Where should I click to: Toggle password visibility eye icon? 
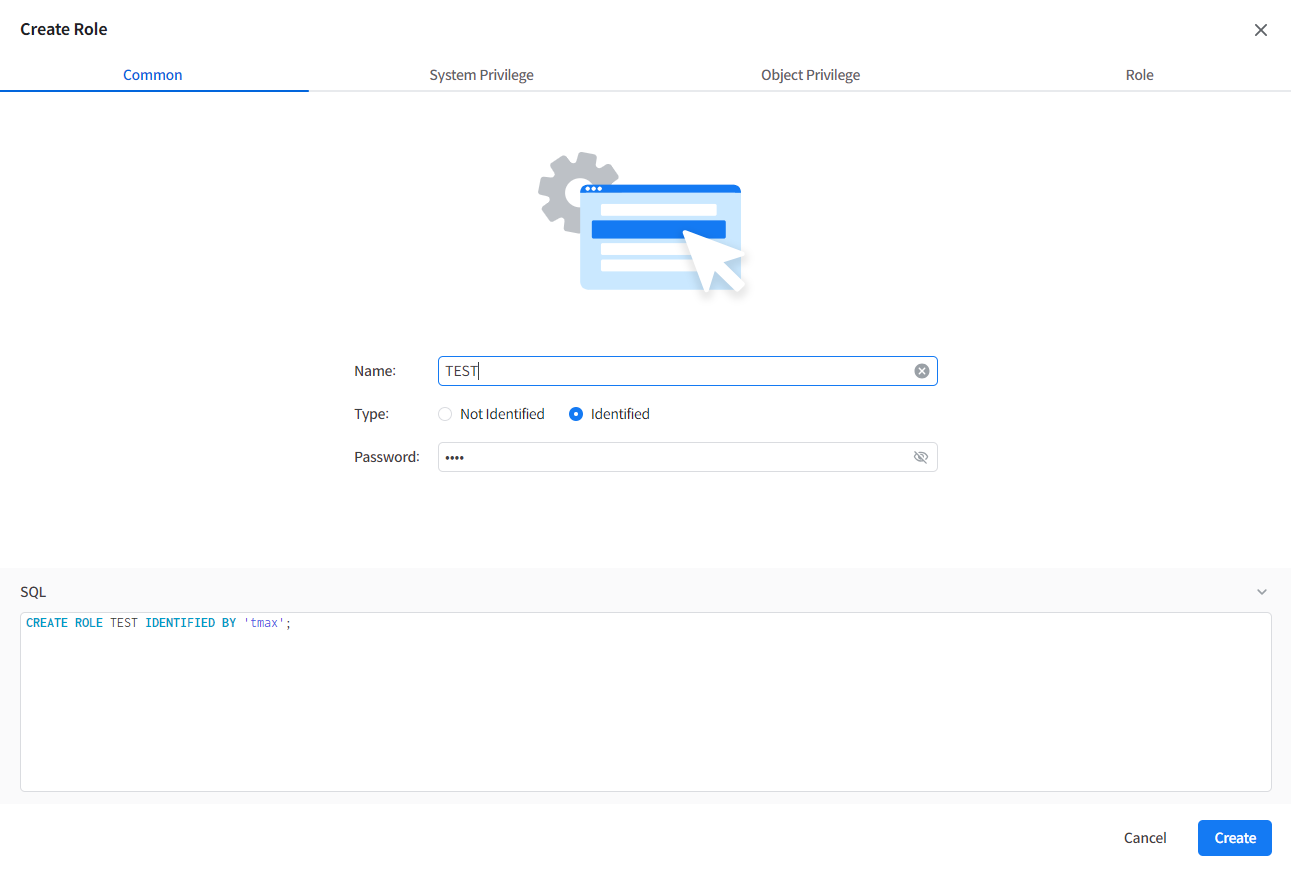point(921,457)
